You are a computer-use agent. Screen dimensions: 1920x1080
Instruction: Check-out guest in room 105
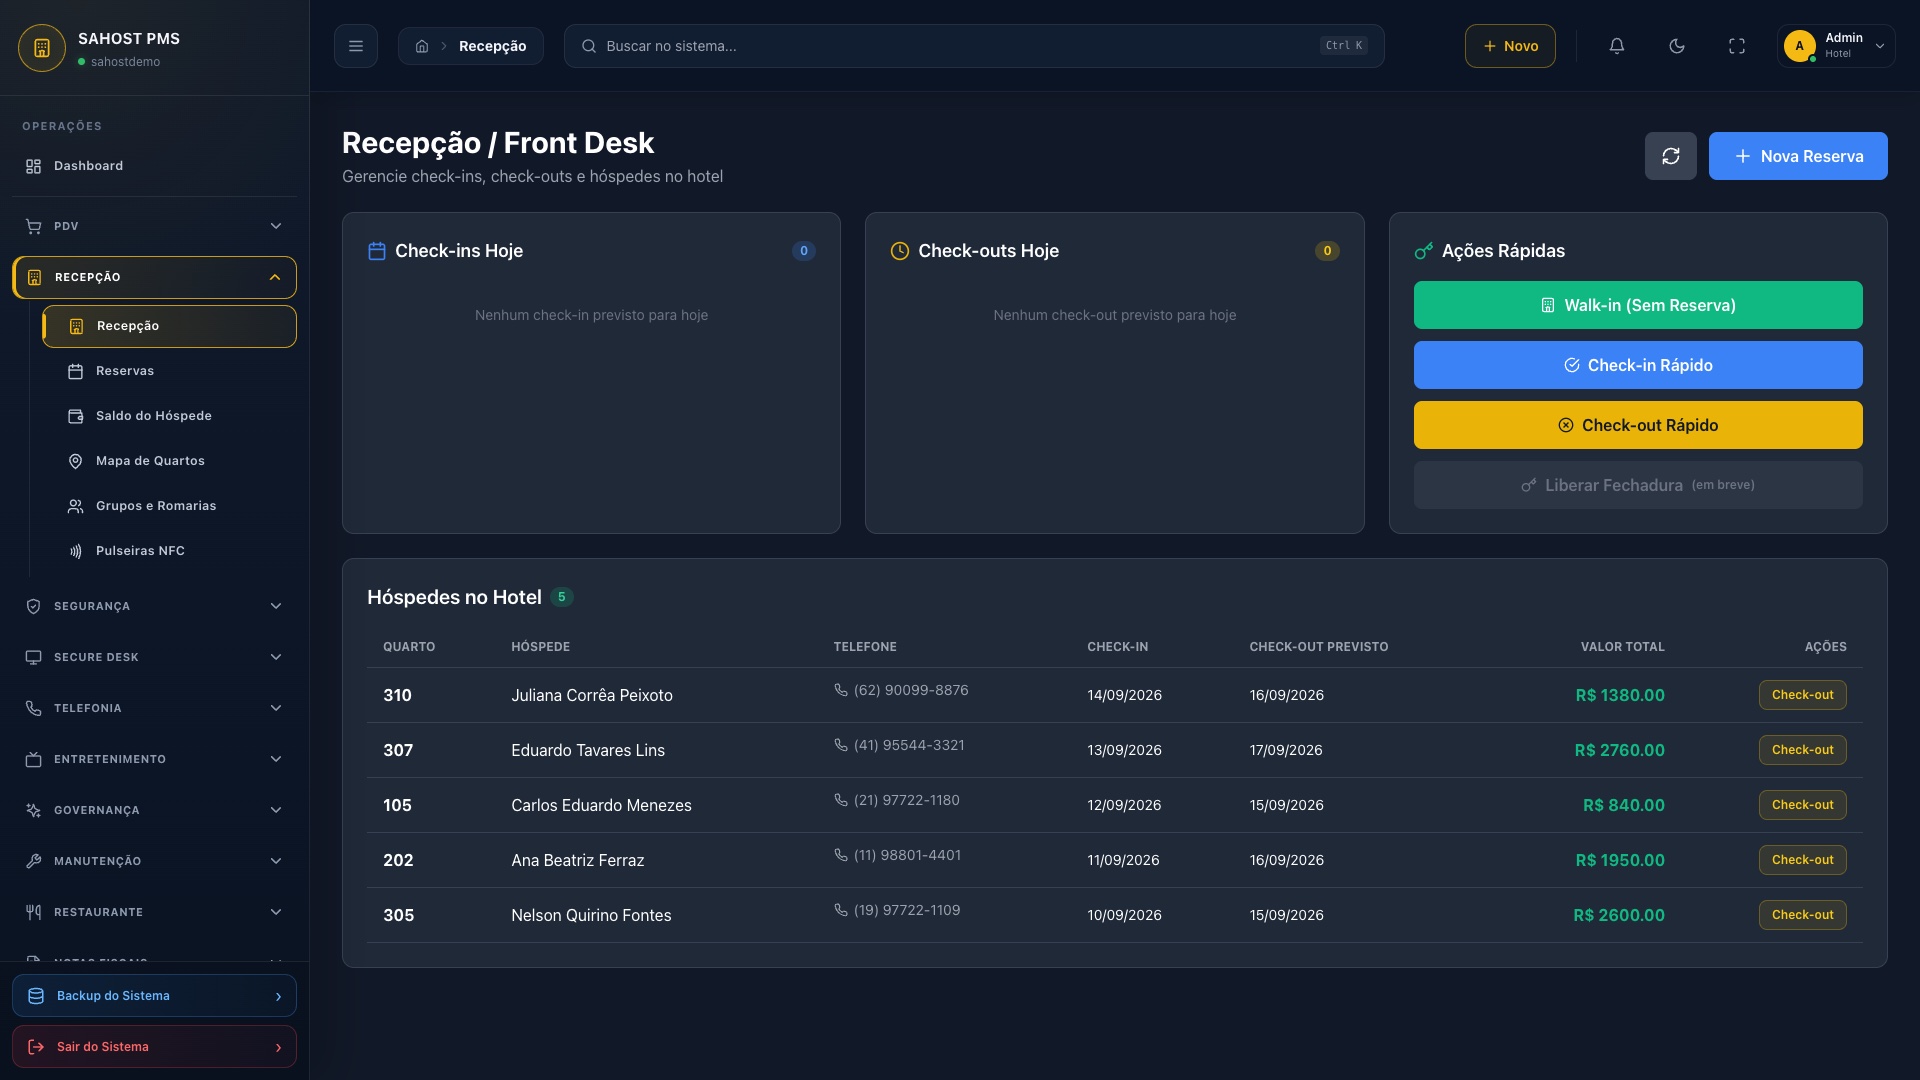[x=1802, y=805]
